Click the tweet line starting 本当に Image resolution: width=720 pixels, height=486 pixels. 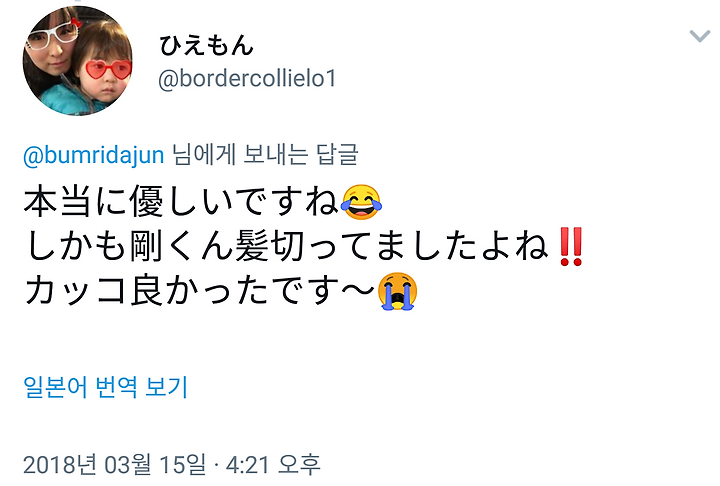[202, 202]
